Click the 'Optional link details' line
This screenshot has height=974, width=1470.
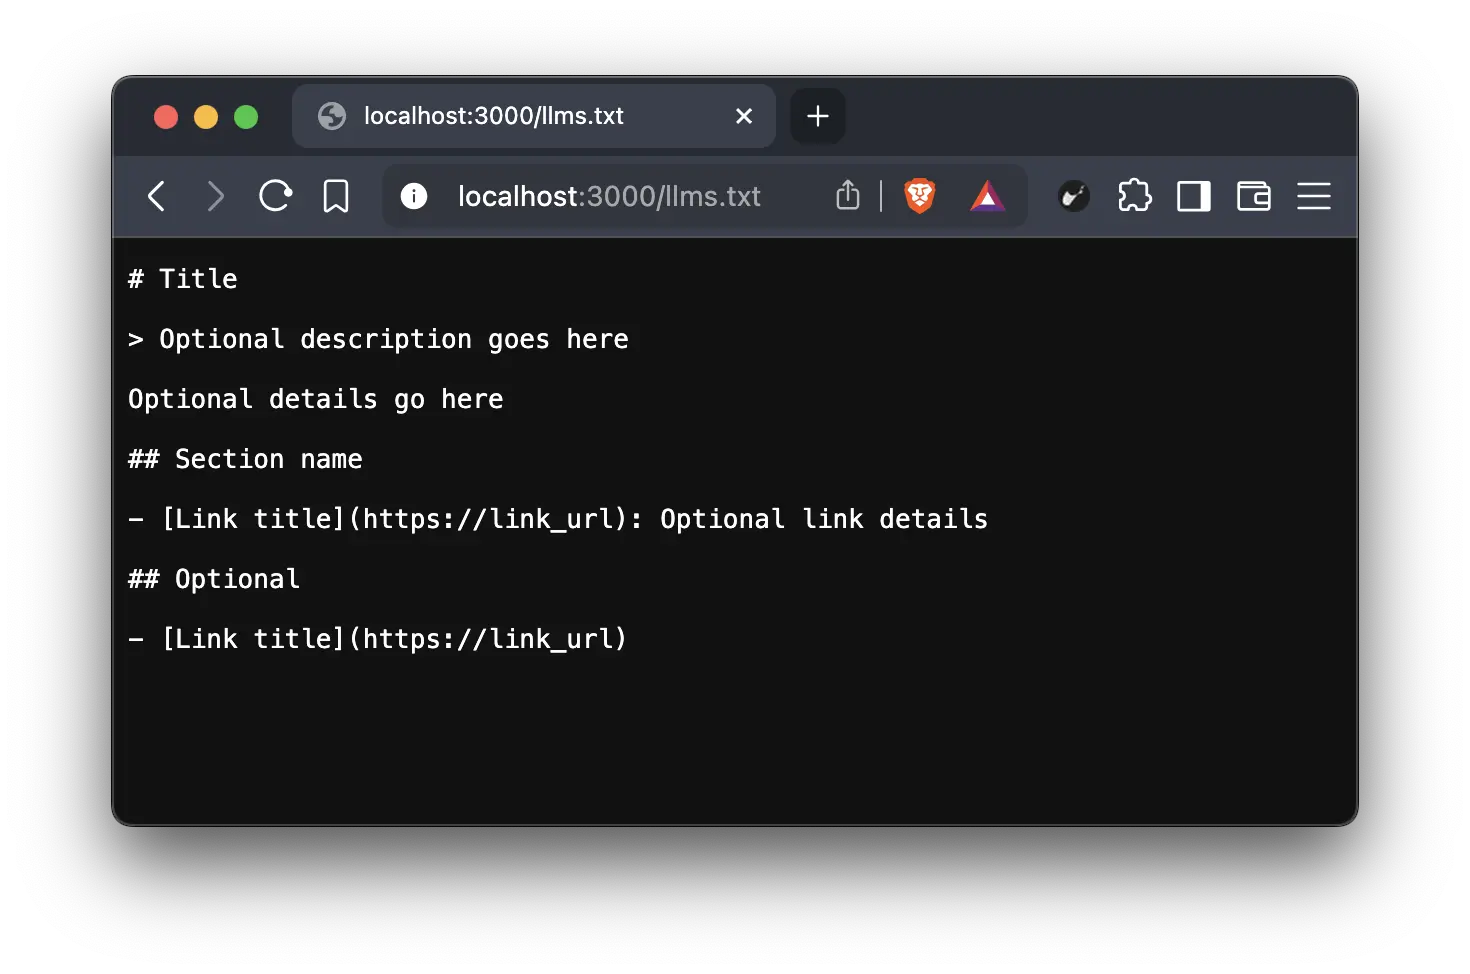click(x=558, y=519)
